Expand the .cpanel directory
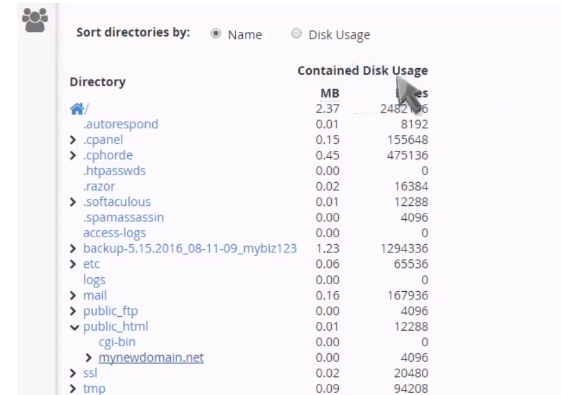Screen dimensions: 561x395 coord(73,140)
